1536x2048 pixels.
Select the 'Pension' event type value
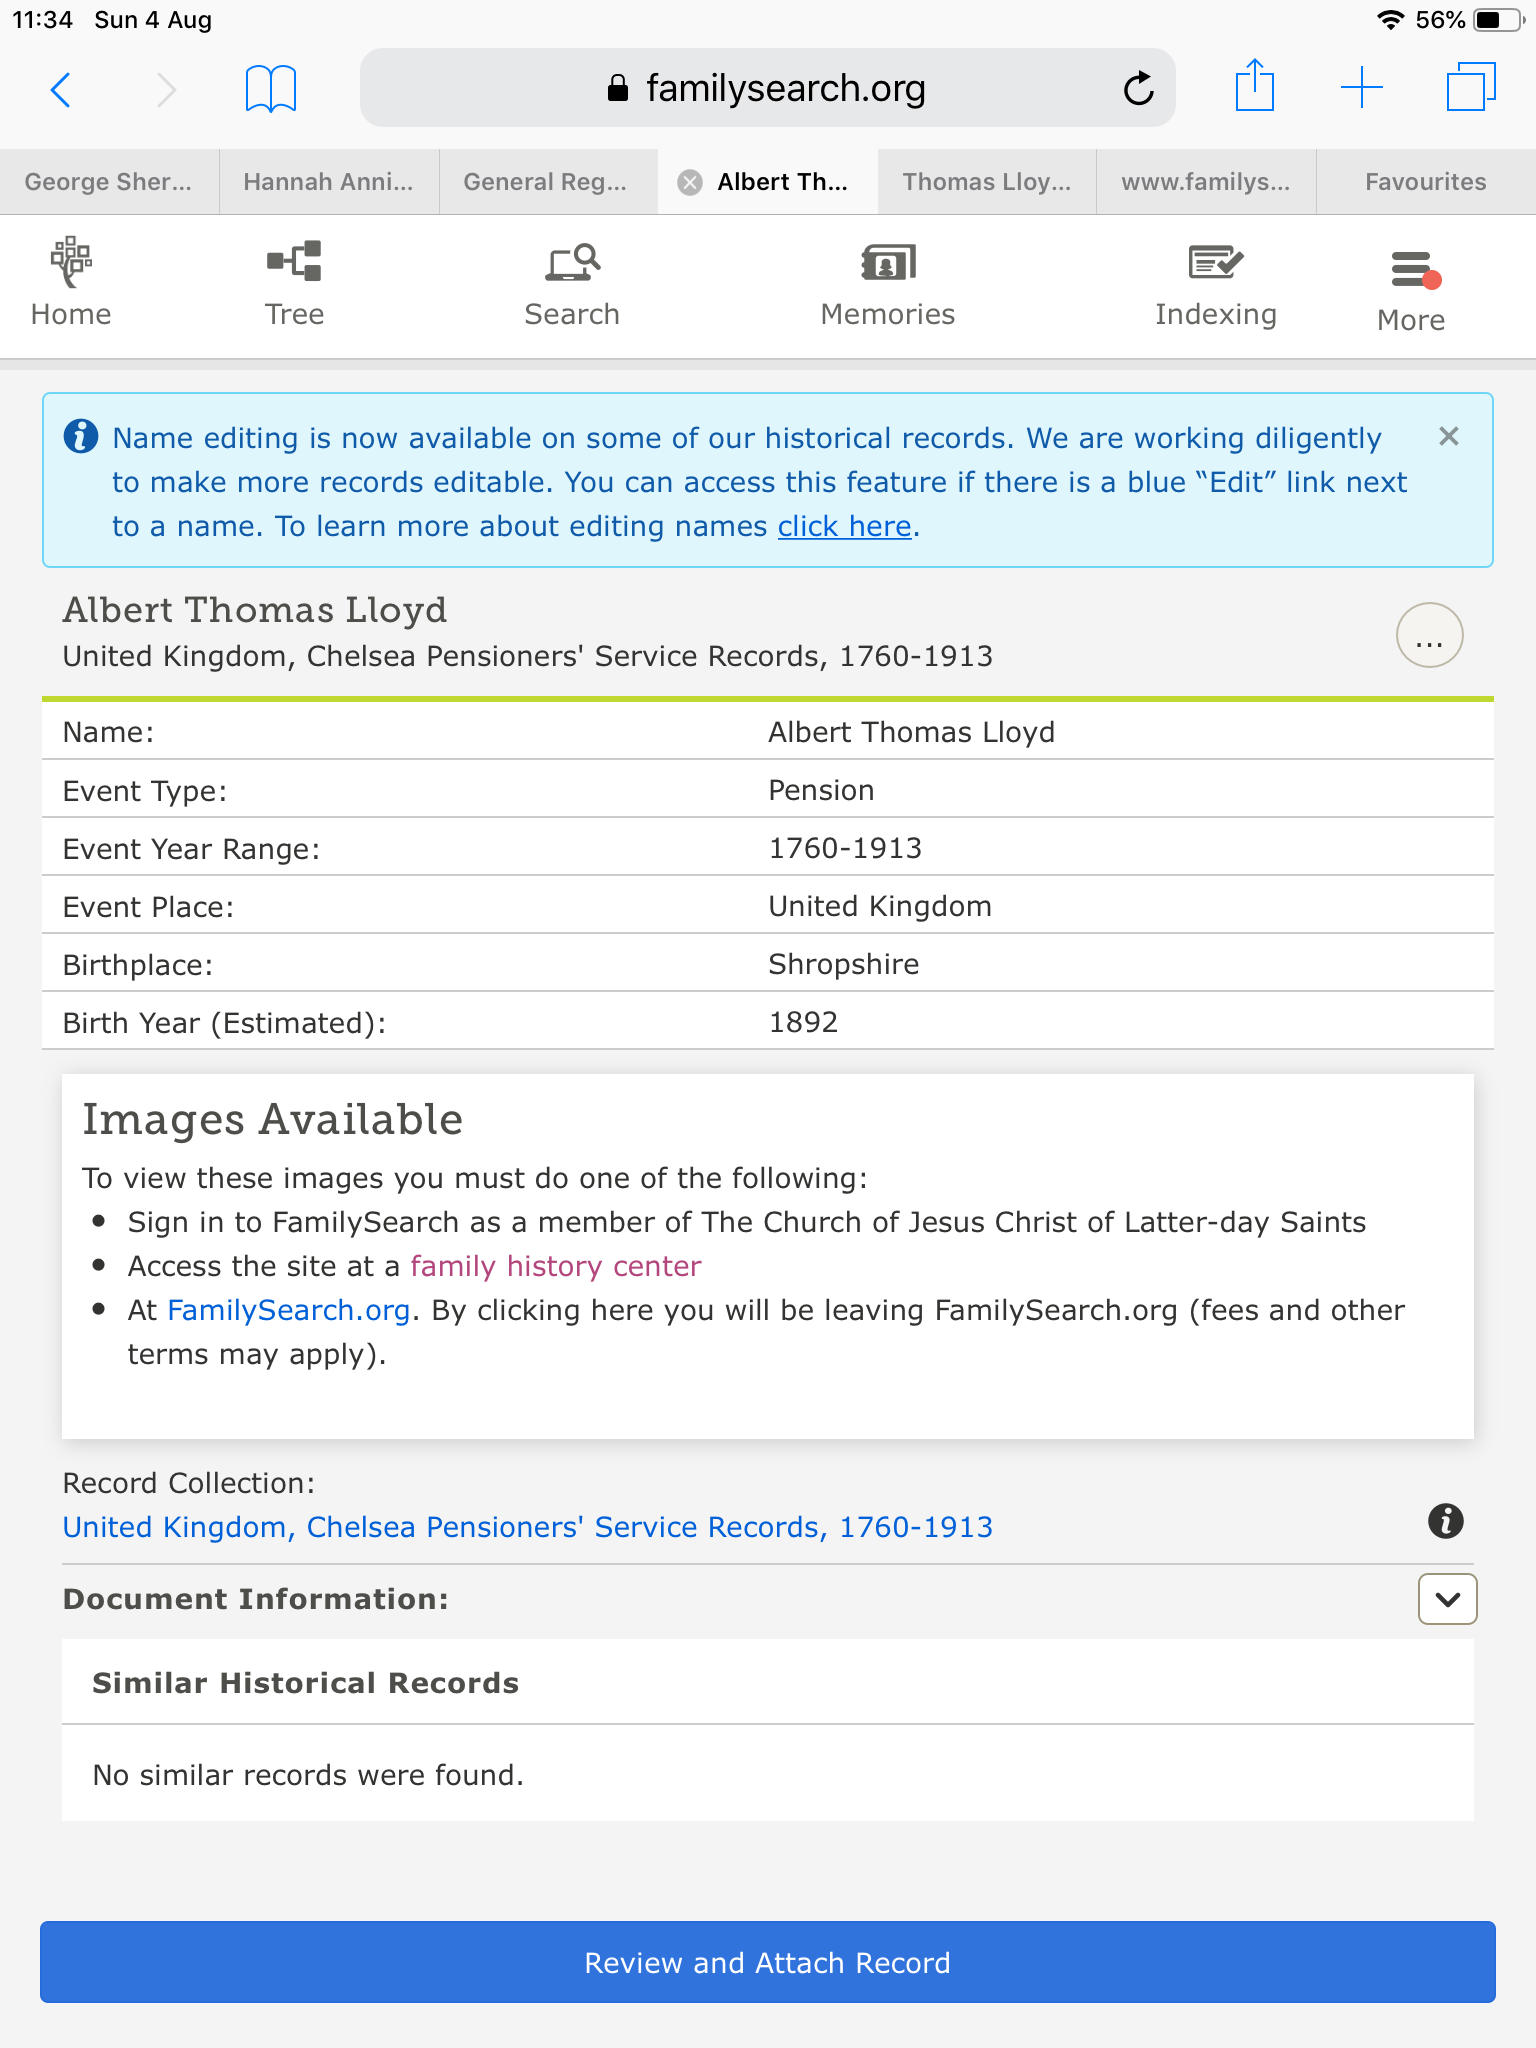click(x=821, y=790)
